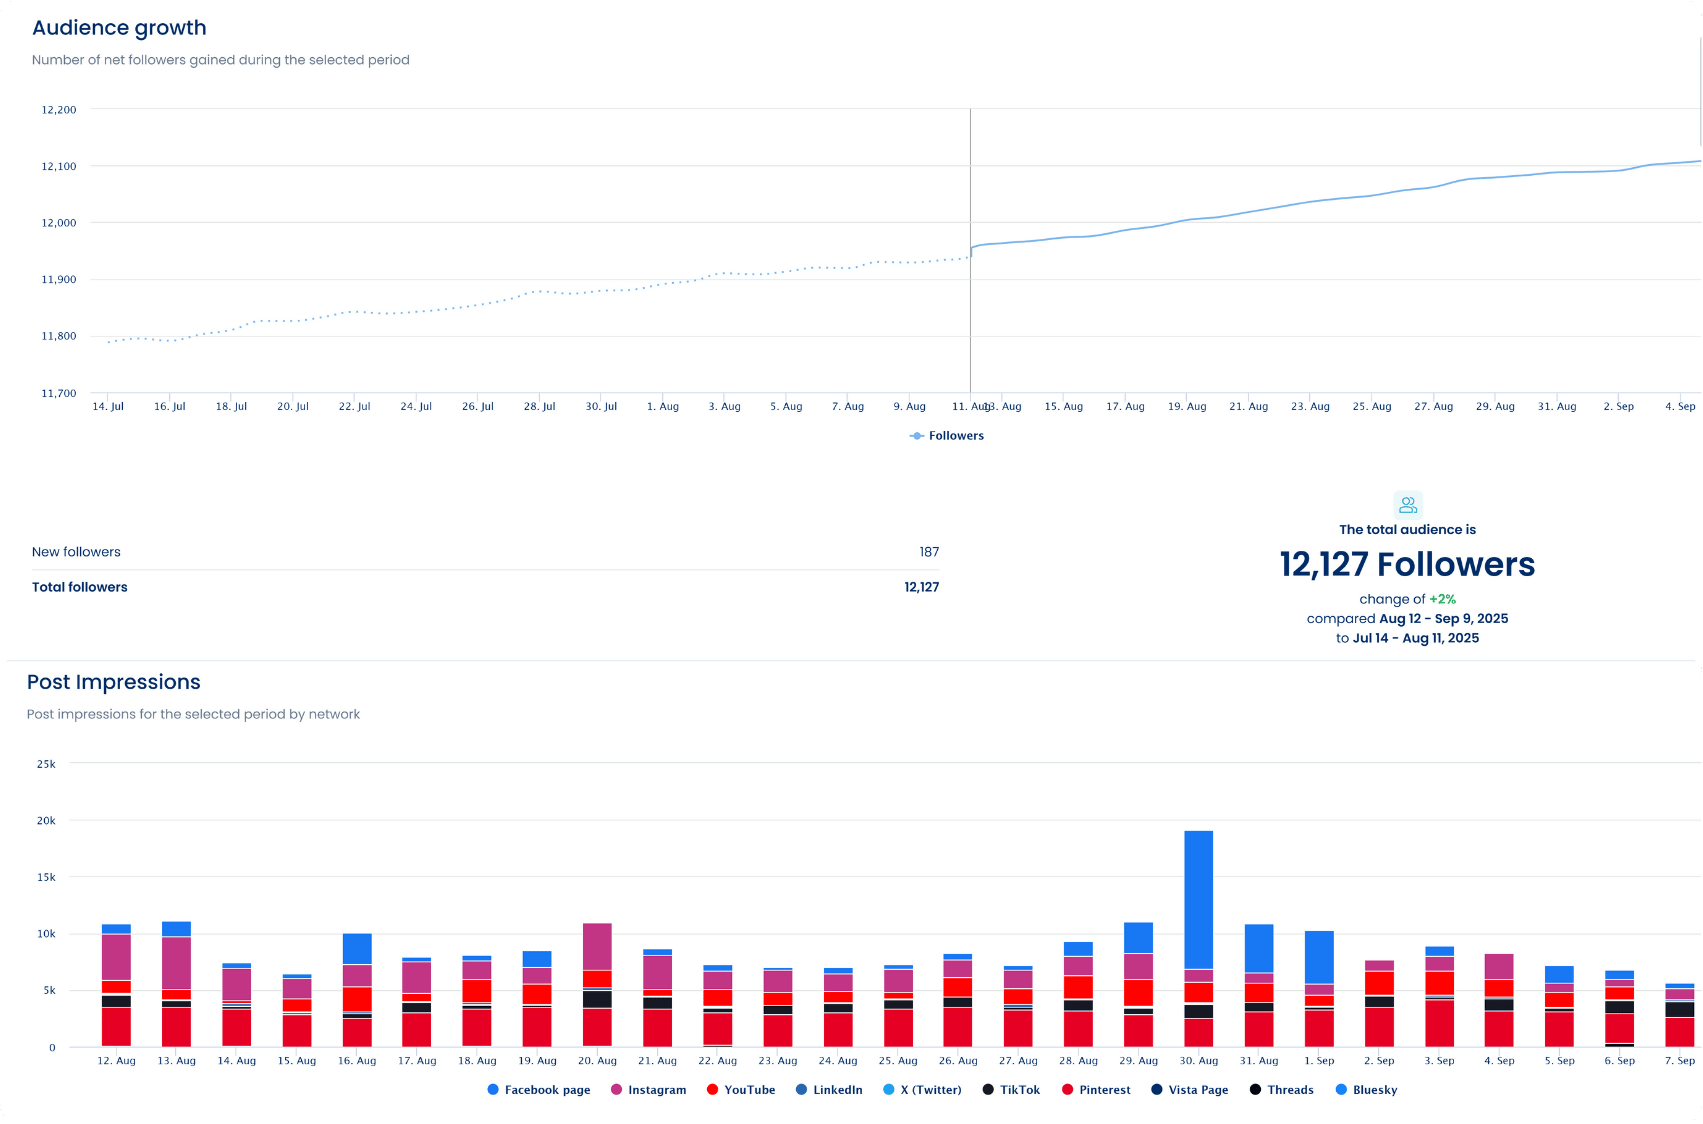Hide the Threads series via its legend entry
Viewport: 1703px width, 1124px height.
1253,1089
